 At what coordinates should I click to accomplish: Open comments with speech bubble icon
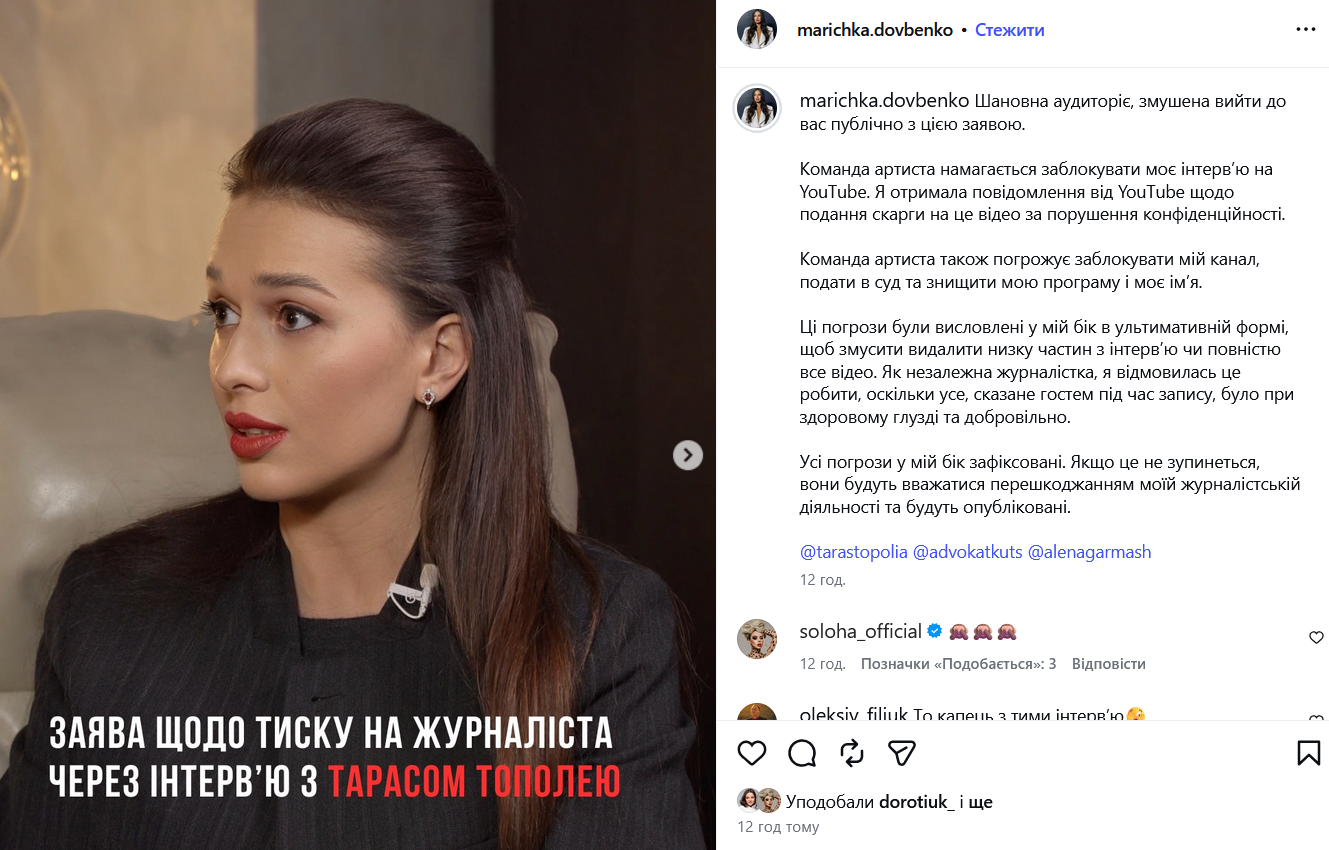[802, 753]
